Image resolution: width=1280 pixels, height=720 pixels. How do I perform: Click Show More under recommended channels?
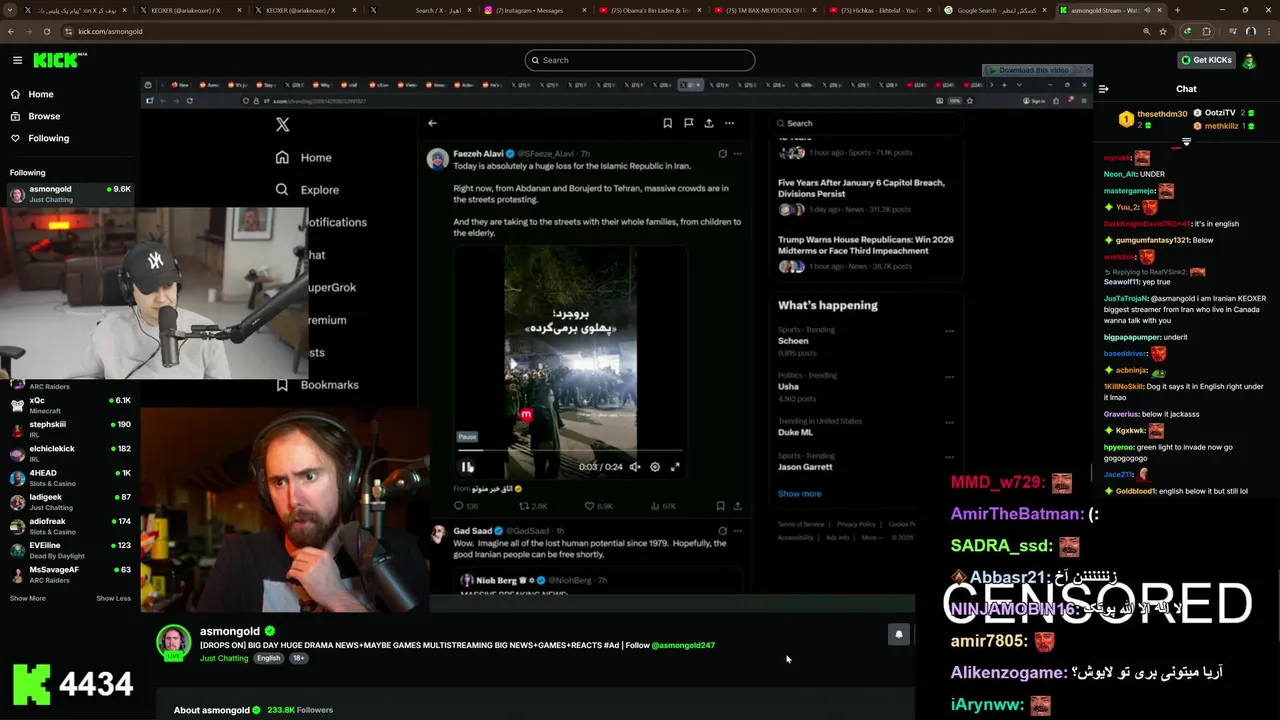tap(28, 598)
